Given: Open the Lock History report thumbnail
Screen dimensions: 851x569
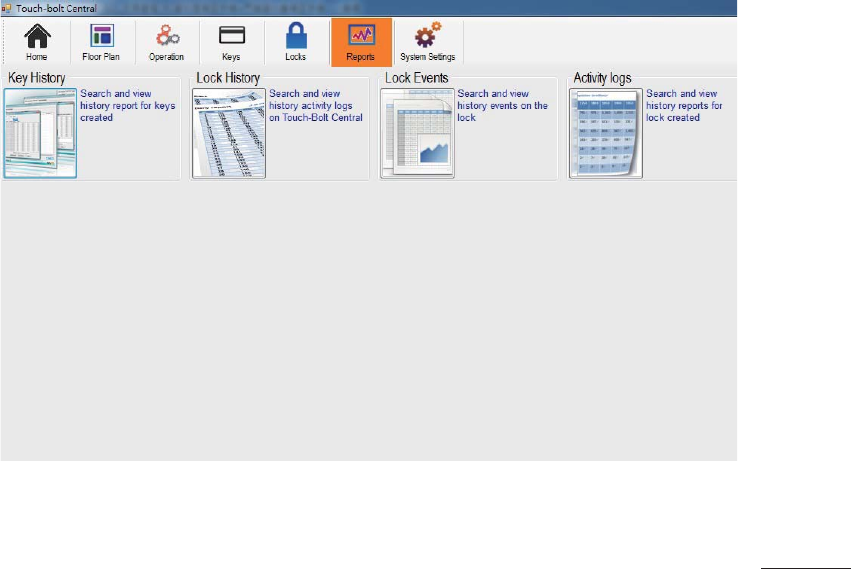Looking at the screenshot, I should pos(229,133).
